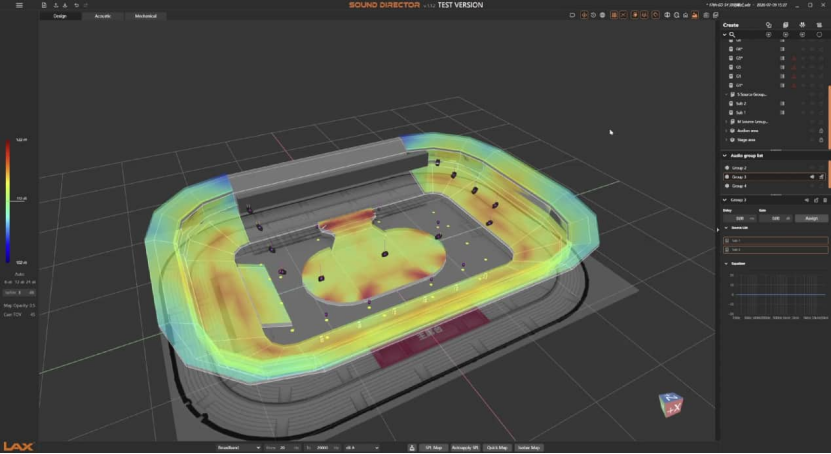Click the new file icon
Screen dimensions: 831x454
(44, 5)
